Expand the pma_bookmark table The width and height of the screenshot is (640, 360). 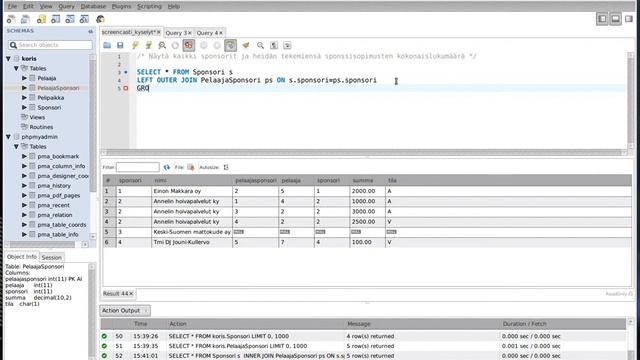24,156
